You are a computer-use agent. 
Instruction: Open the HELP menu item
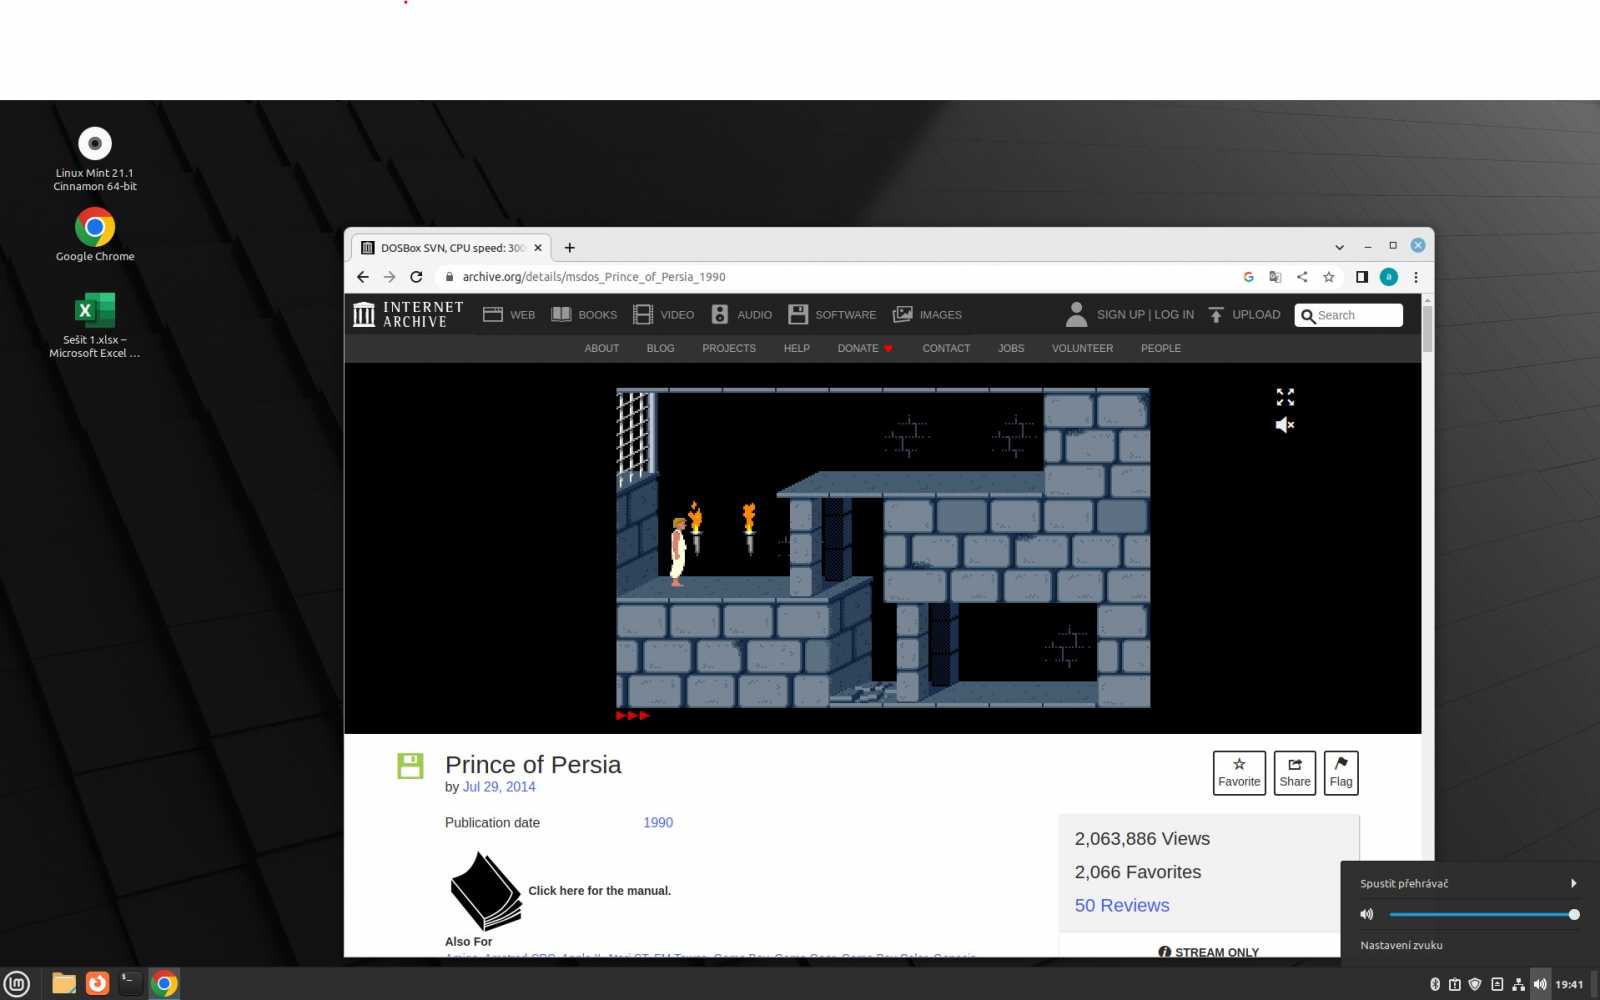coord(797,348)
